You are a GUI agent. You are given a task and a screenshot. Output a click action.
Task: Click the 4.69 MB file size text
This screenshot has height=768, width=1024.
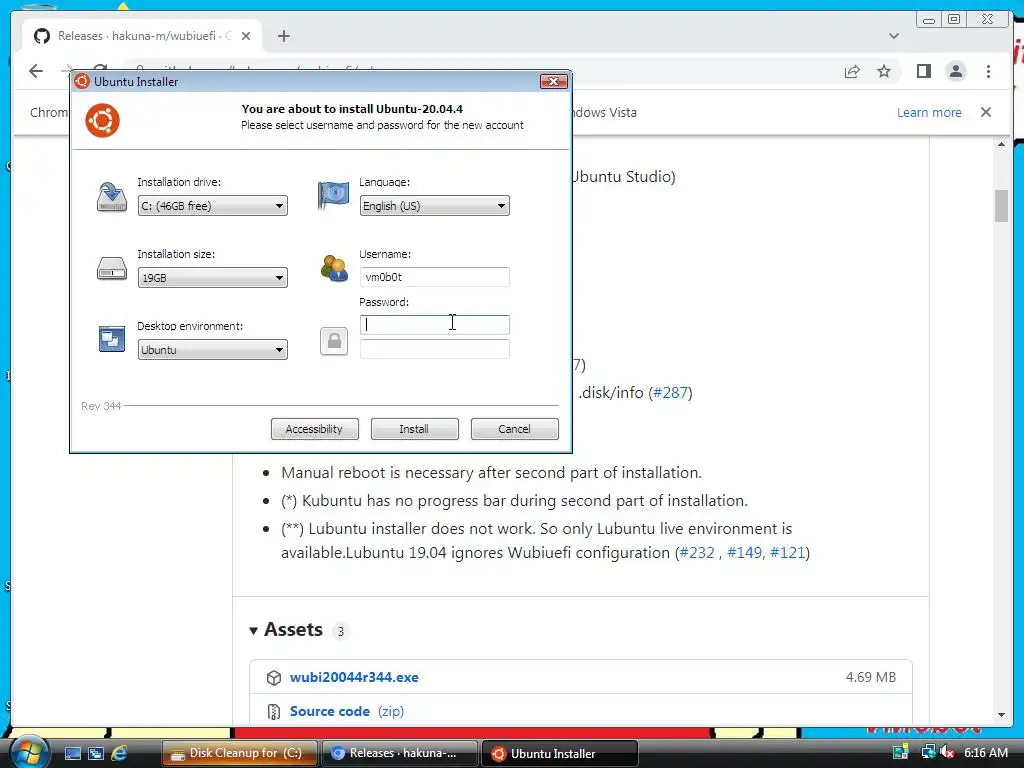871,677
